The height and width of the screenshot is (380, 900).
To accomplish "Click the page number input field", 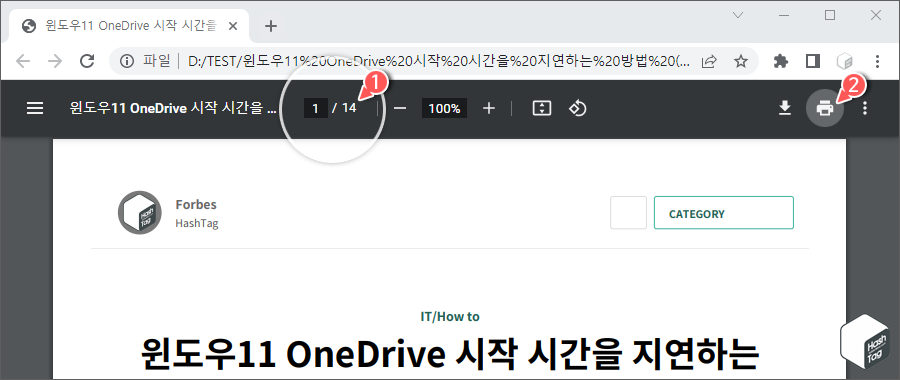I will coord(315,108).
